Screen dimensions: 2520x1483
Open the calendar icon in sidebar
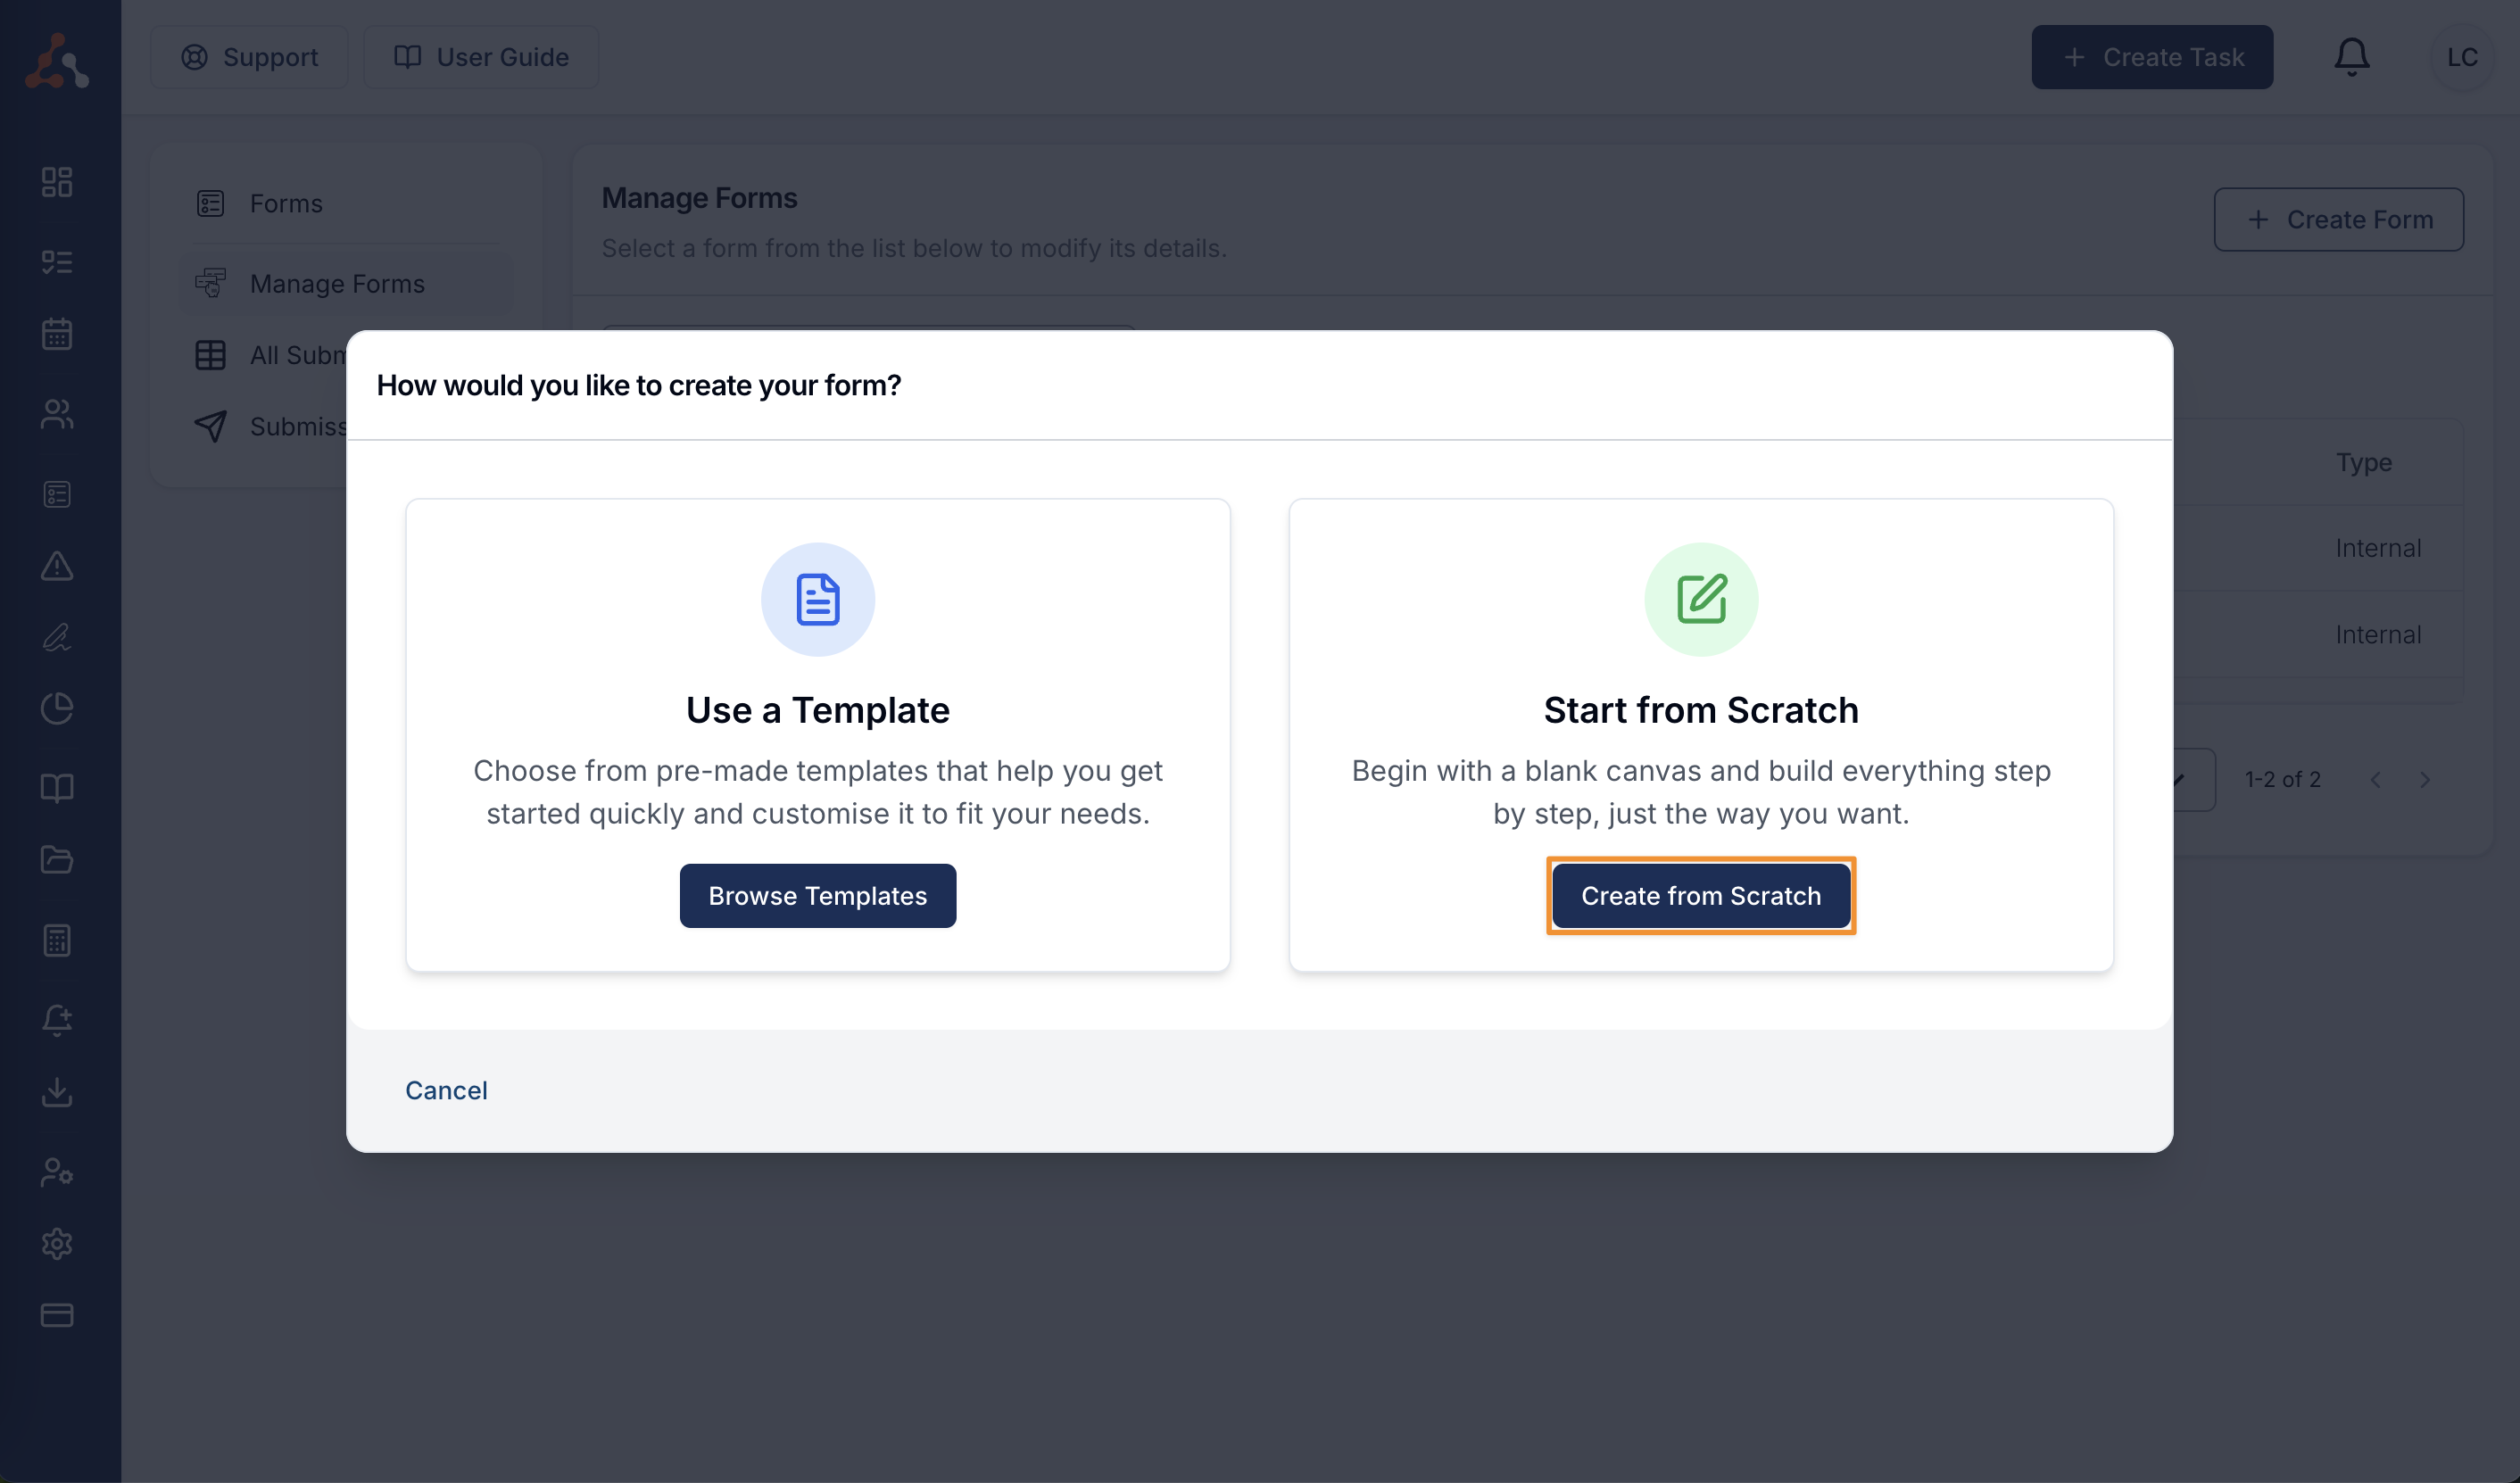tap(57, 334)
